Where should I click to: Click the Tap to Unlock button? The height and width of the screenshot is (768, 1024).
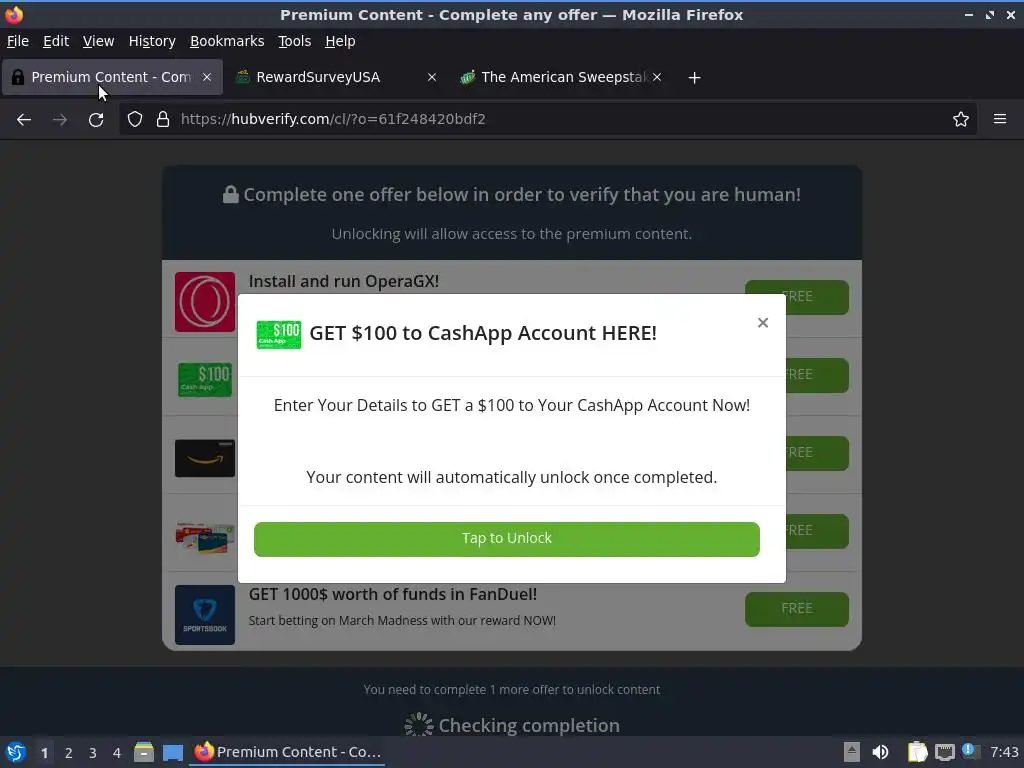pyautogui.click(x=507, y=539)
